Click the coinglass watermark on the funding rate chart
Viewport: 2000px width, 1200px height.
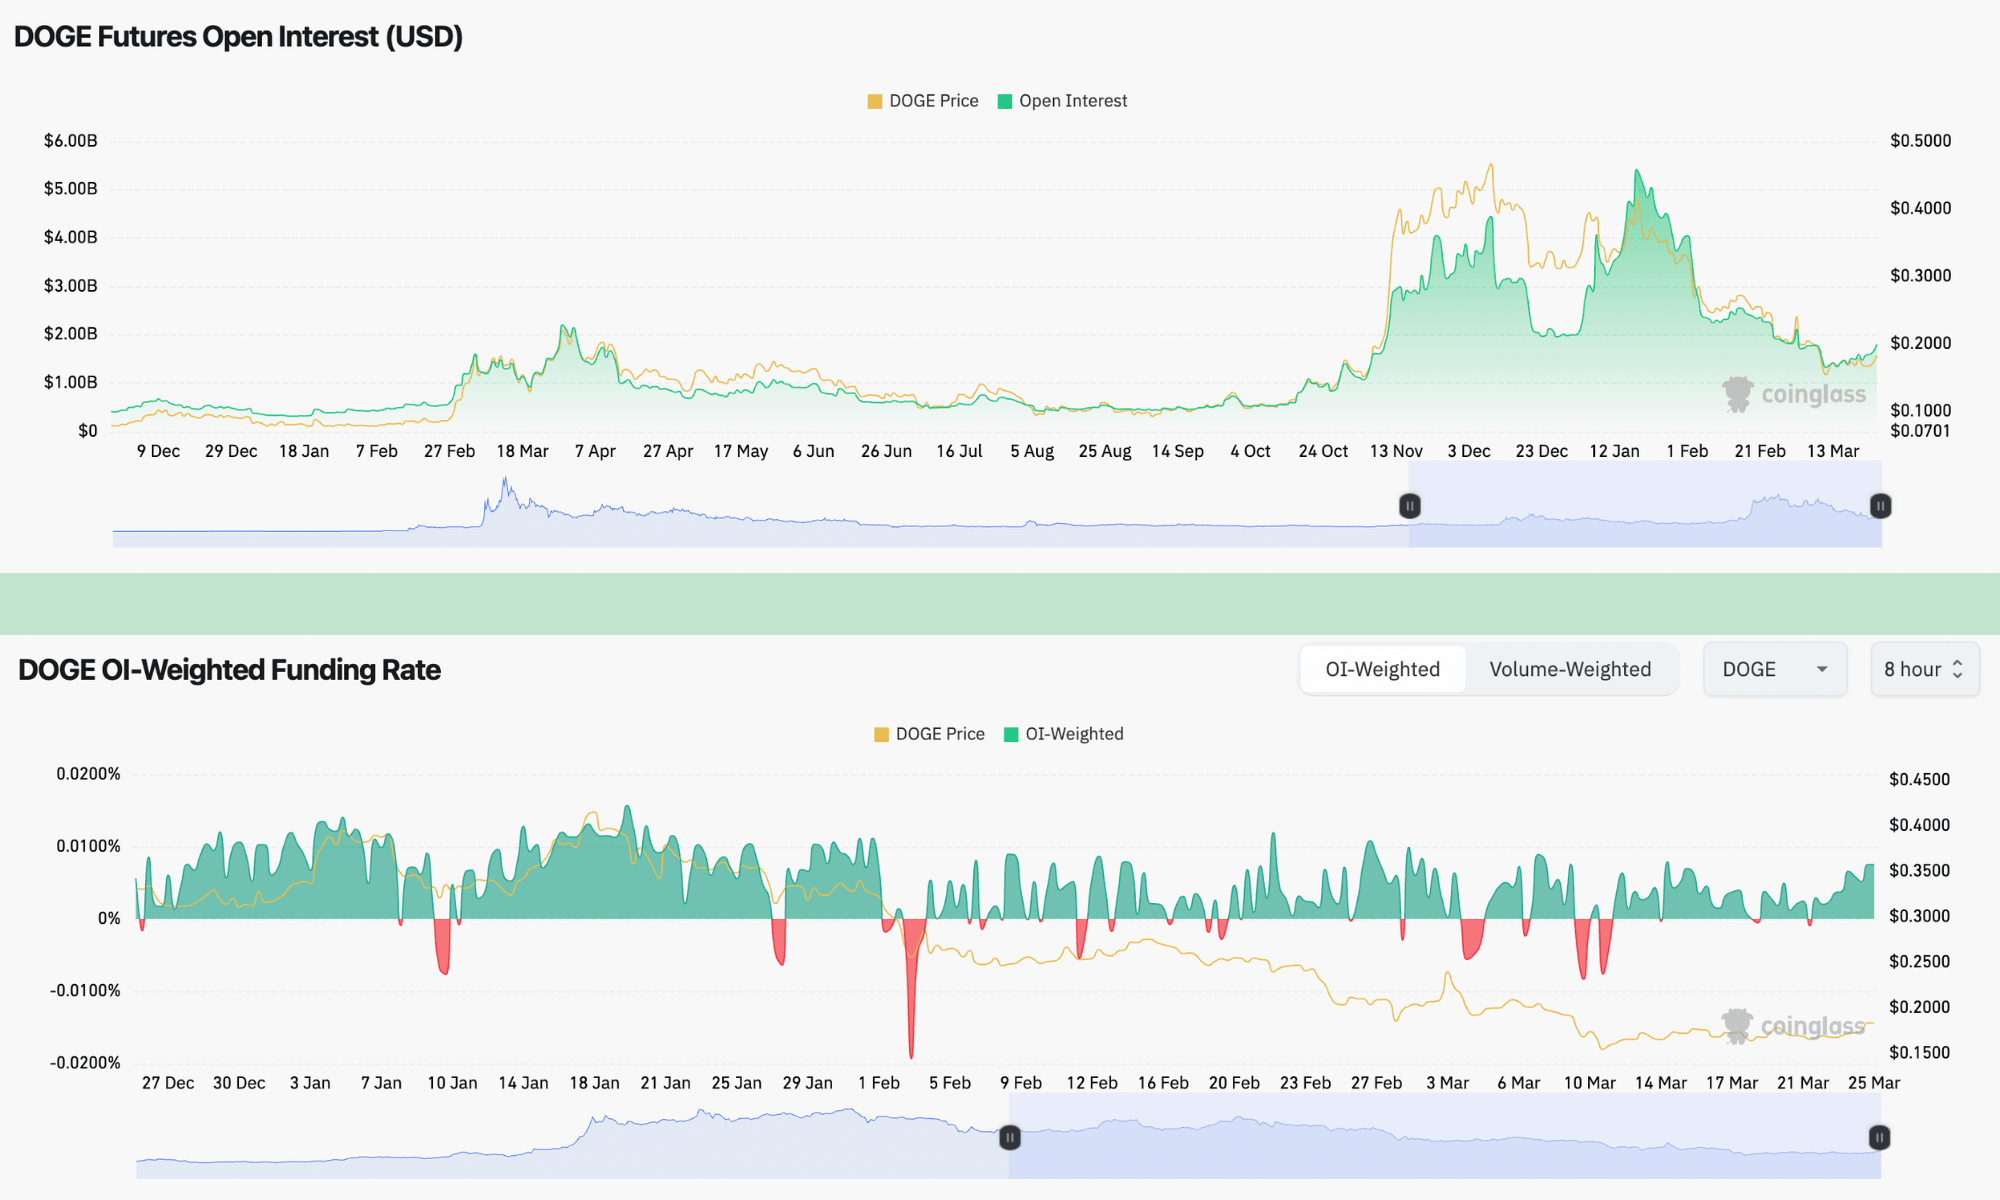click(1790, 1024)
